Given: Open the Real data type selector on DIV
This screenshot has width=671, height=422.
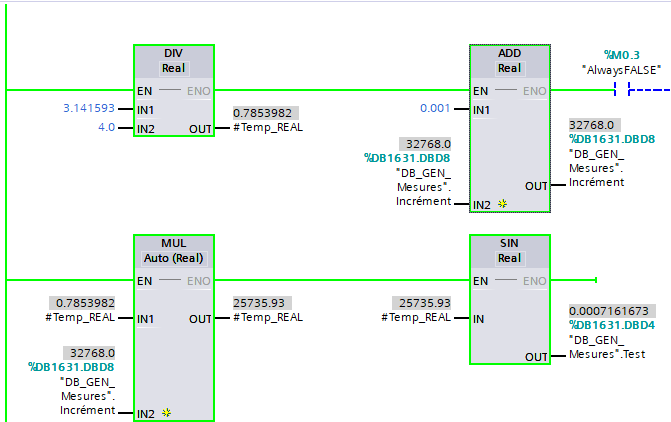Looking at the screenshot, I should tap(173, 68).
